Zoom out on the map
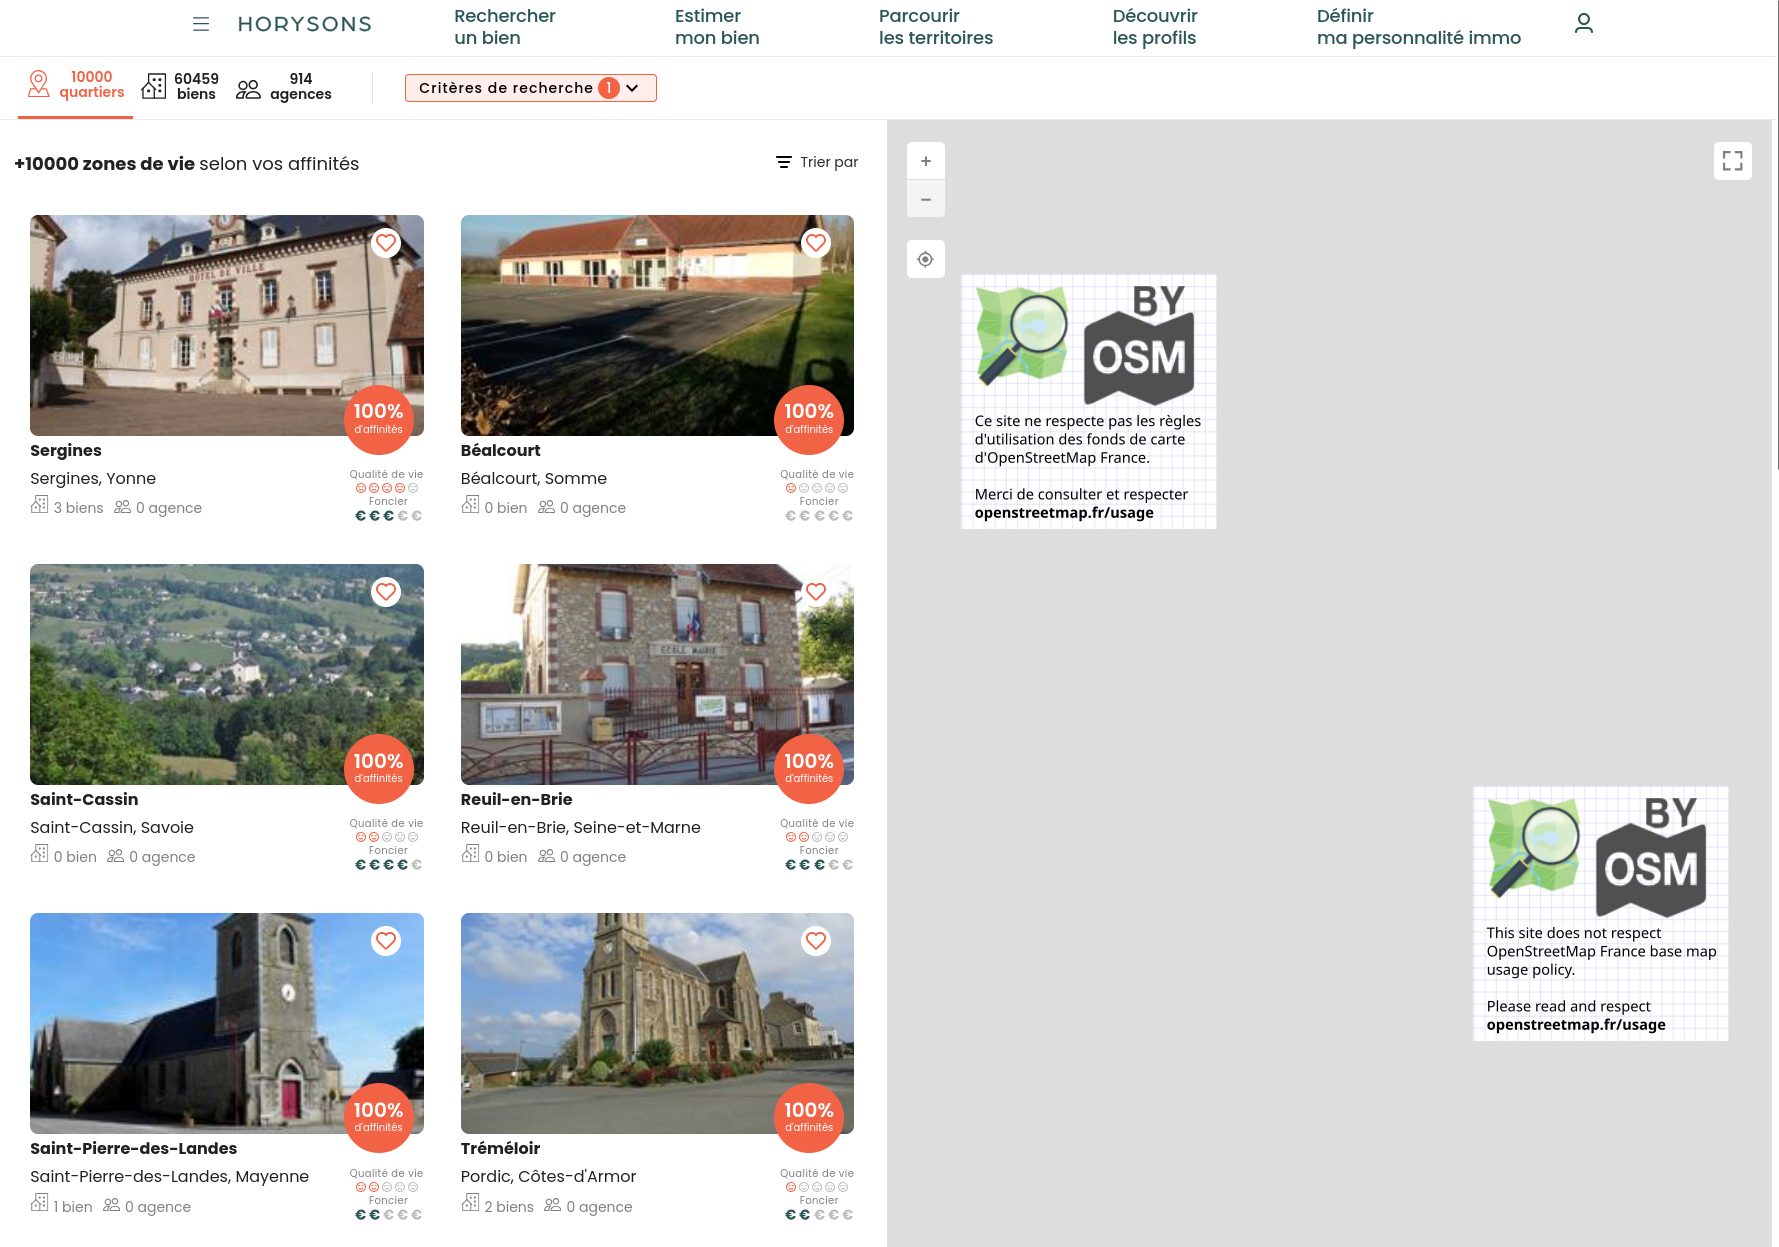Viewport: 1779px width, 1247px height. (925, 200)
